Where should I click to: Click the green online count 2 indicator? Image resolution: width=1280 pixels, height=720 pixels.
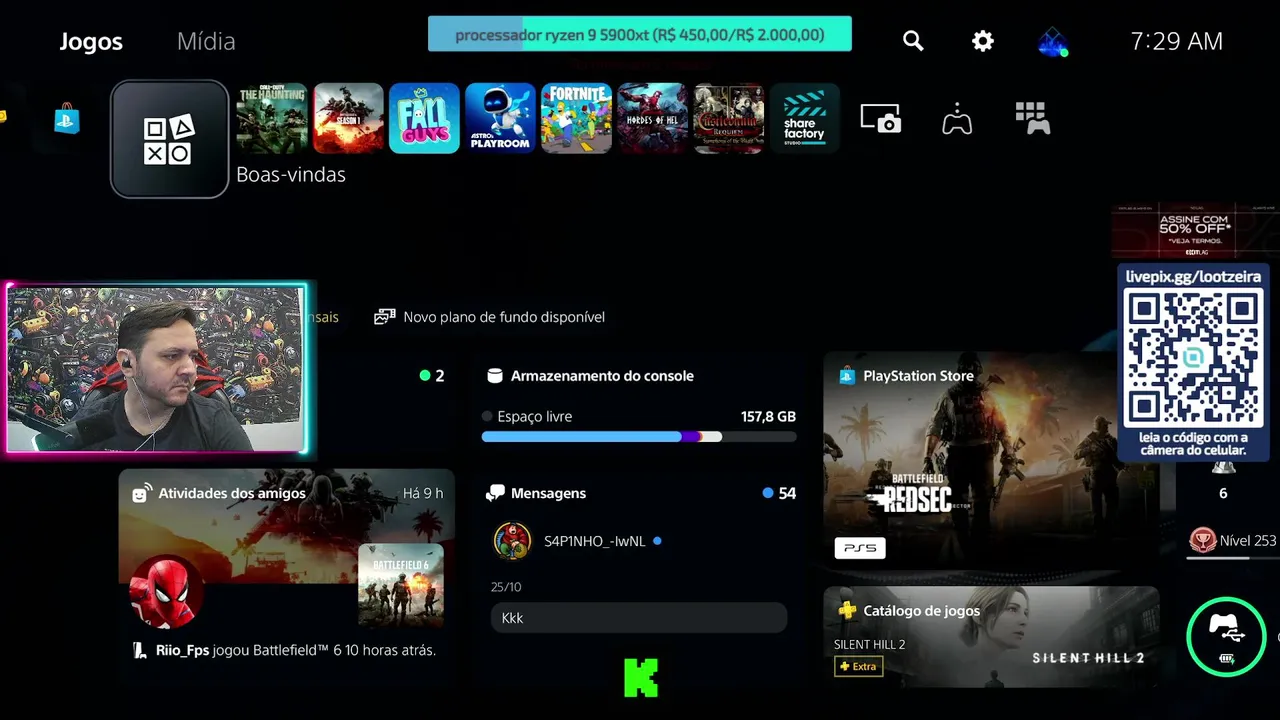pyautogui.click(x=432, y=376)
